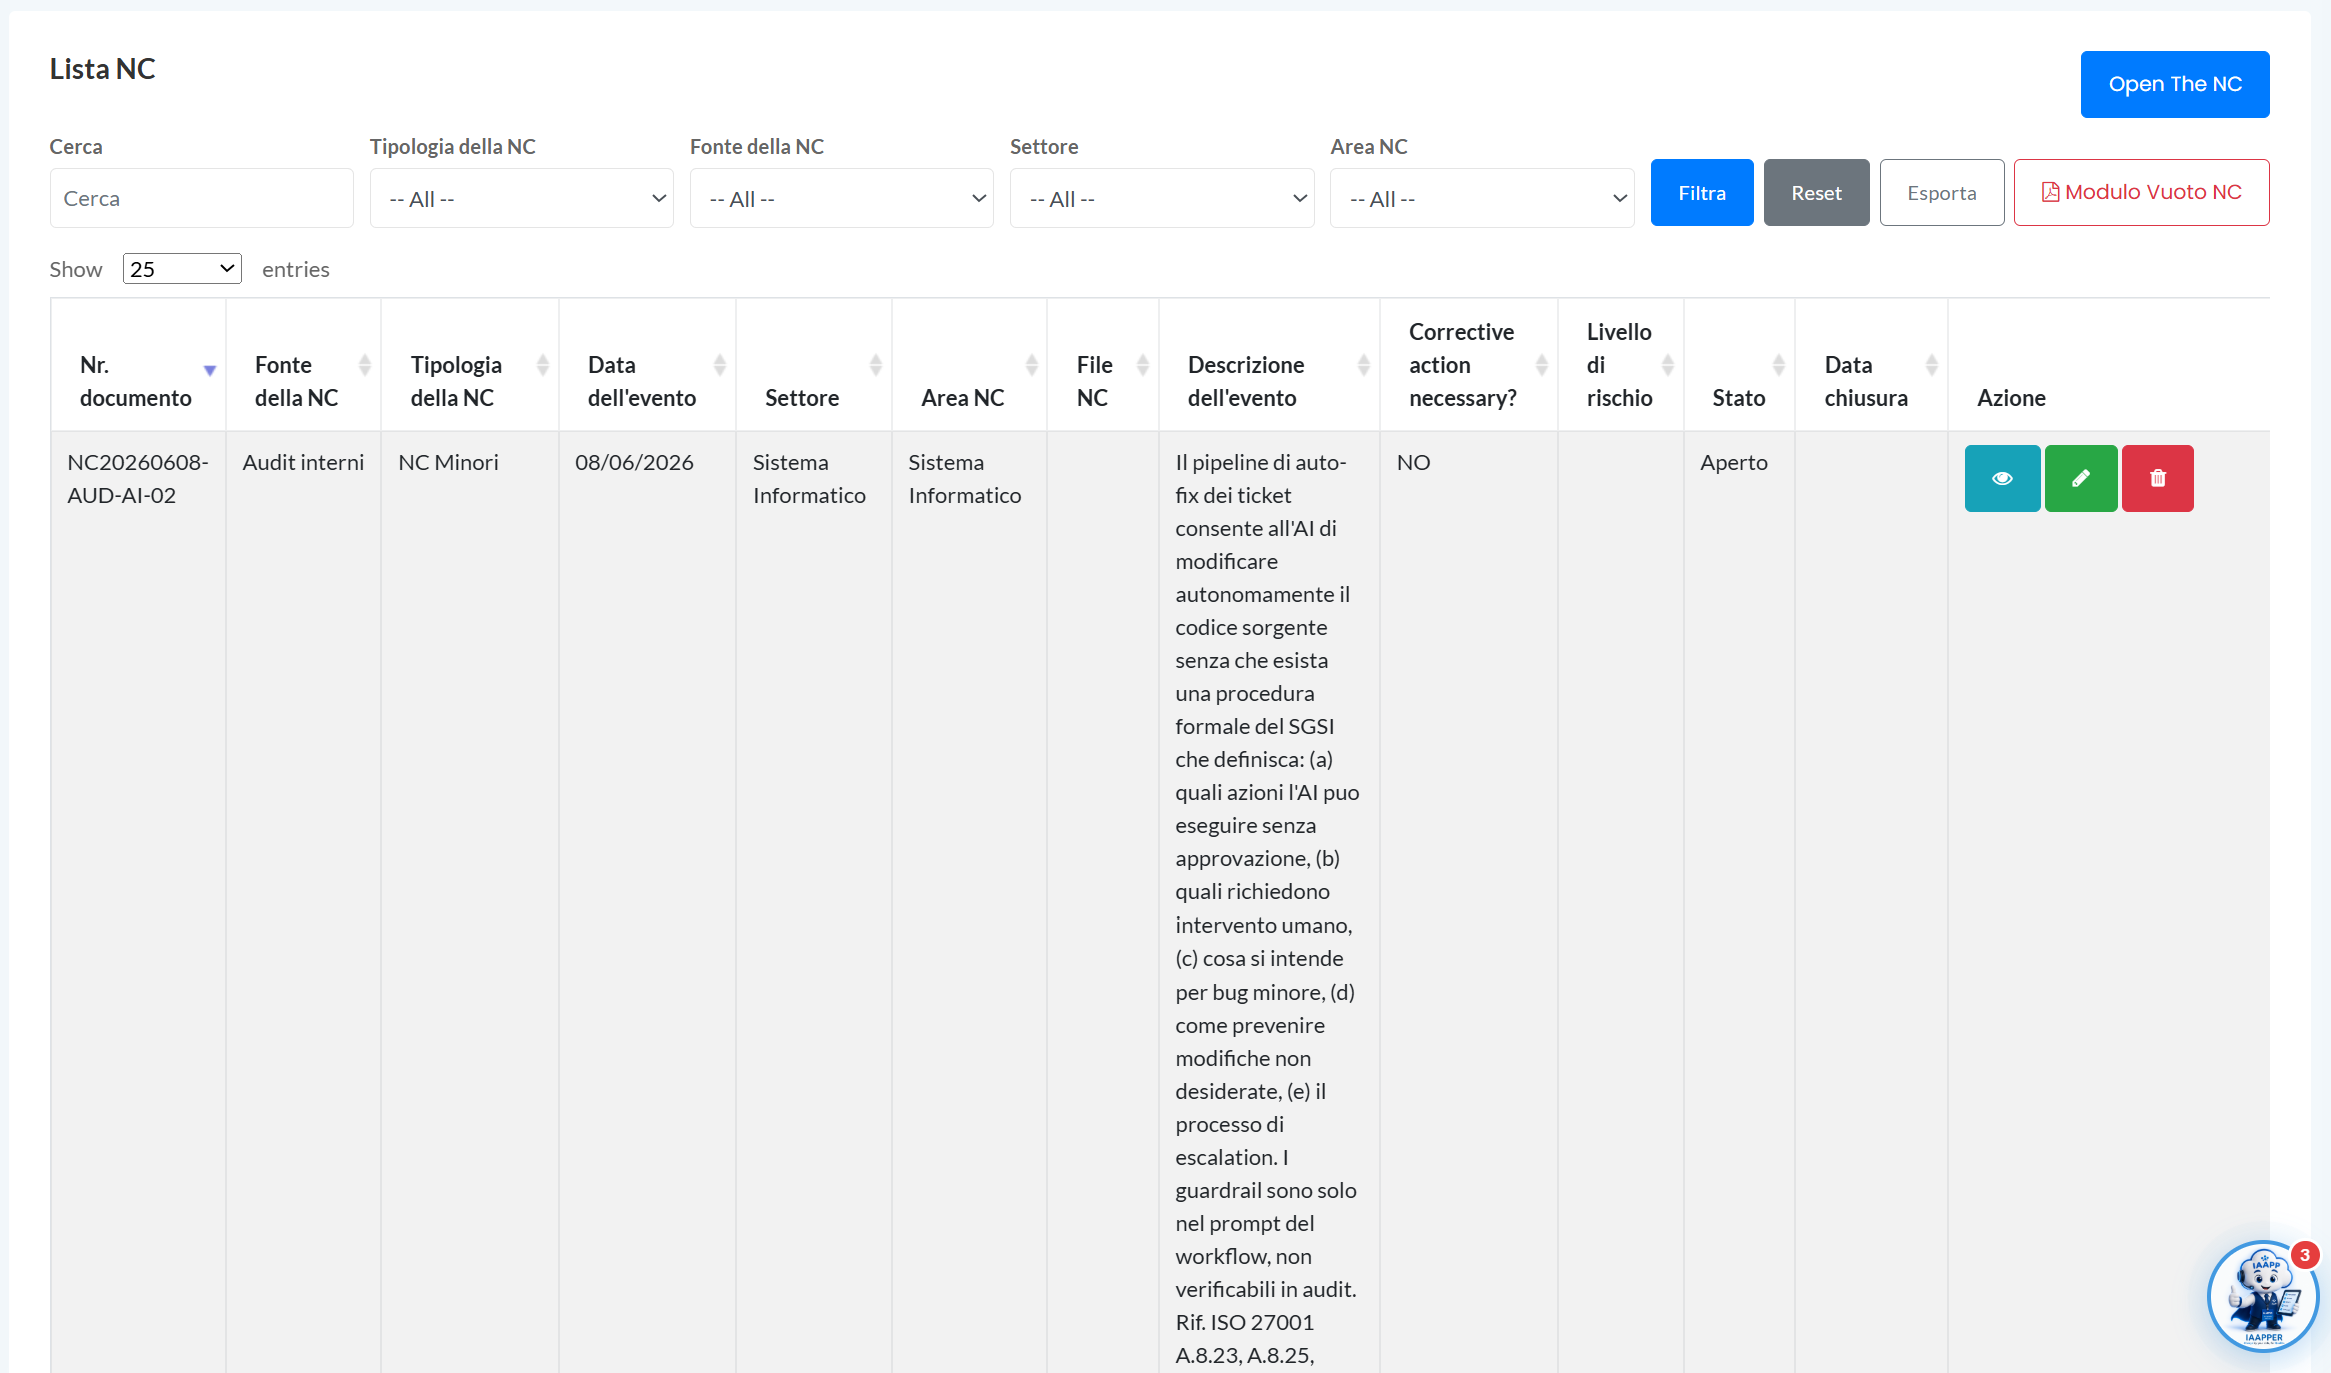Viewport: 2331px width, 1373px height.
Task: Edit the NC record with green pencil
Action: point(2080,478)
